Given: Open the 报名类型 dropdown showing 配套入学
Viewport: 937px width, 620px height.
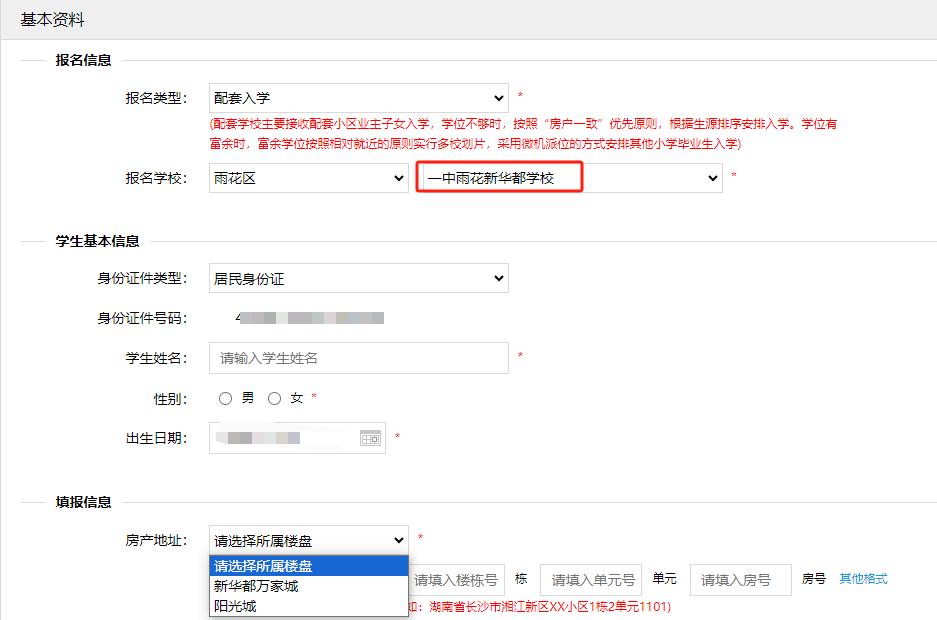Looking at the screenshot, I should 359,98.
